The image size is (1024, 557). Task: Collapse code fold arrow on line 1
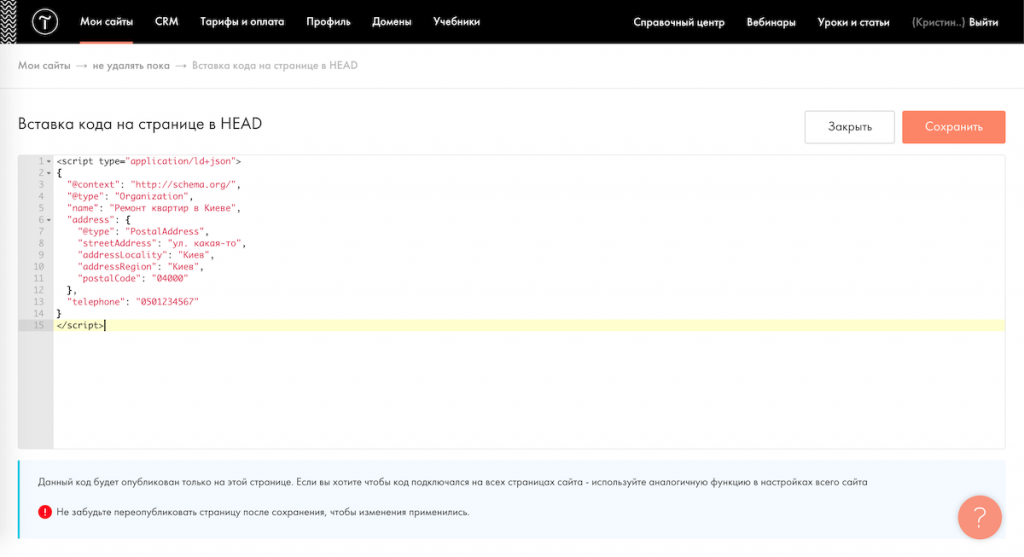(49, 161)
